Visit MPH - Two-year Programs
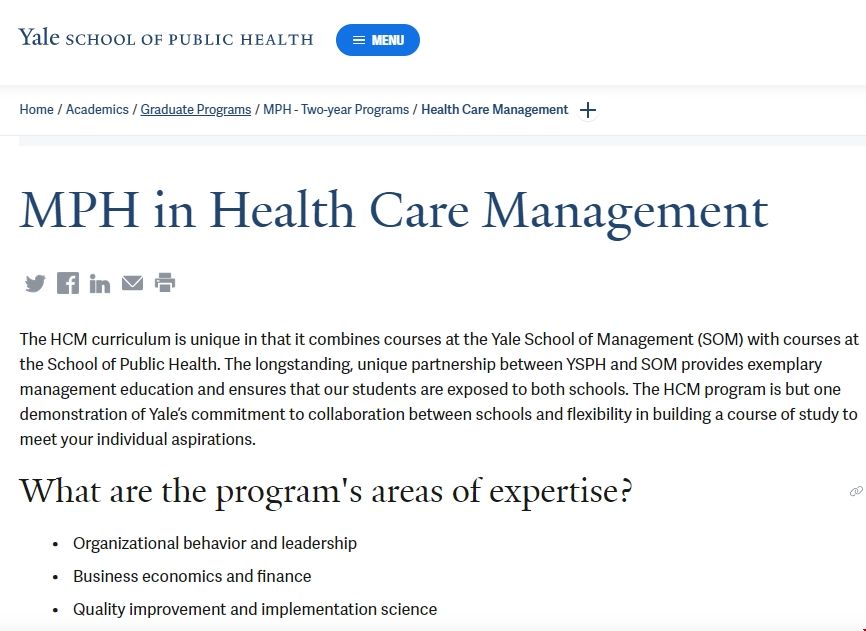The height and width of the screenshot is (631, 866). pos(335,109)
